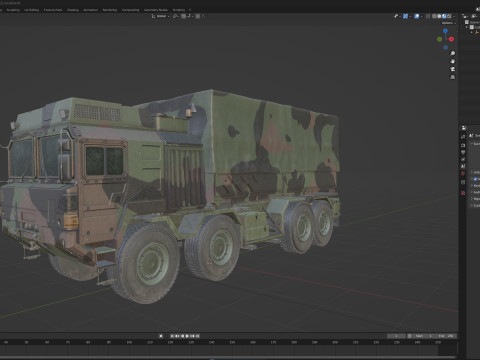The image size is (480, 360).
Task: Open the Outliner editor type menu
Action: [x=465, y=16]
